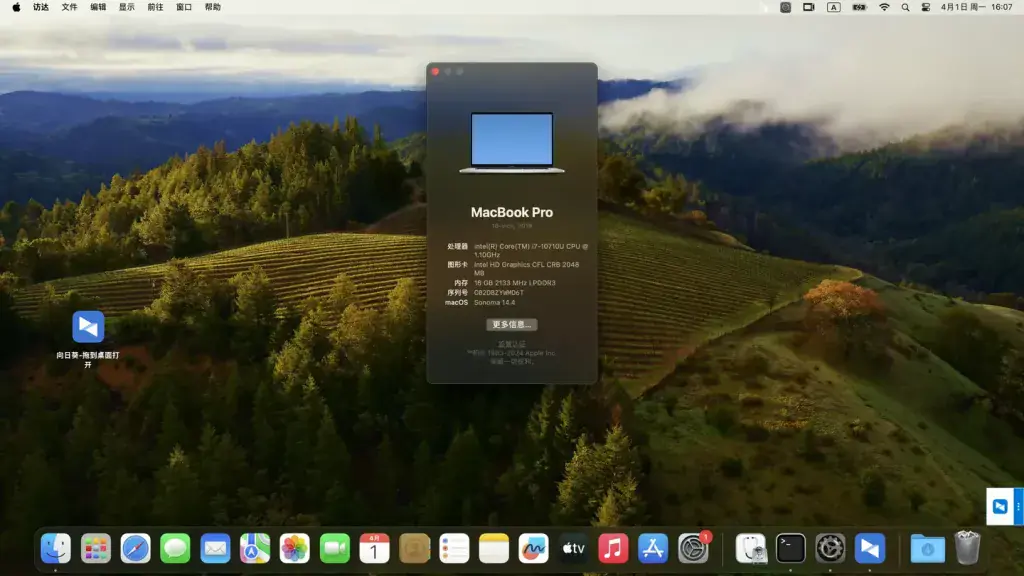Open Calendar showing 4月 1
Image resolution: width=1024 pixels, height=576 pixels.
tap(374, 548)
